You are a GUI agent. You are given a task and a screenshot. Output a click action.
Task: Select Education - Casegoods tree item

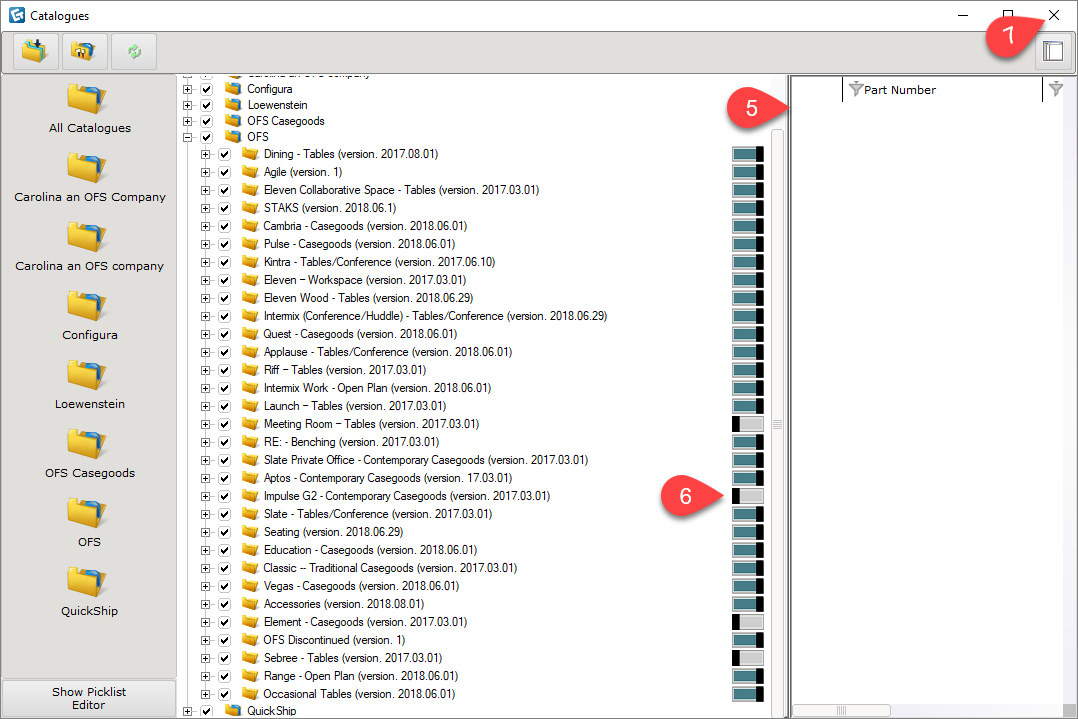[x=371, y=550]
